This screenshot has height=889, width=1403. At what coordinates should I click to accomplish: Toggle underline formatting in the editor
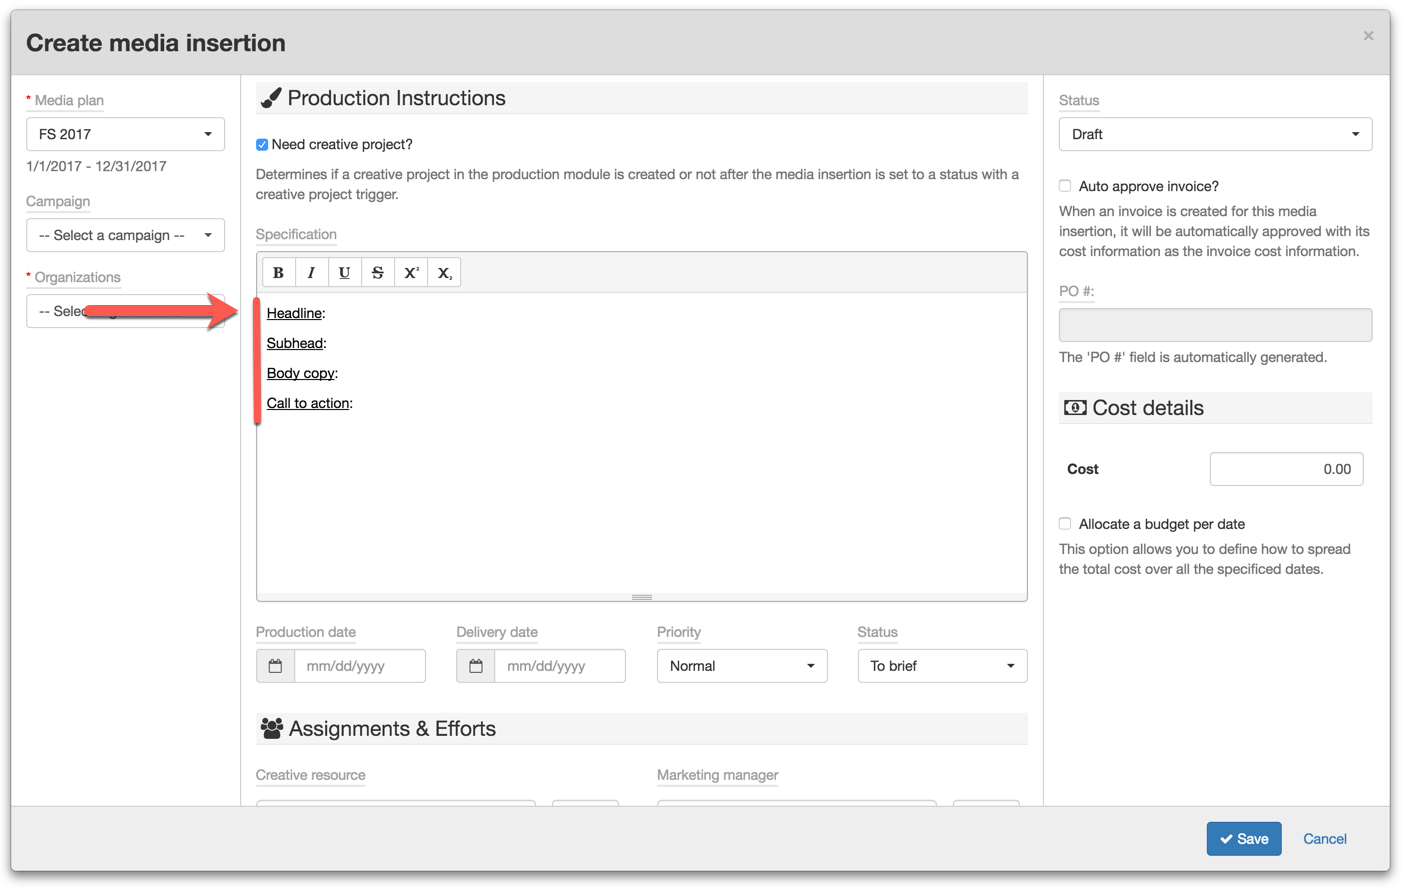point(344,273)
